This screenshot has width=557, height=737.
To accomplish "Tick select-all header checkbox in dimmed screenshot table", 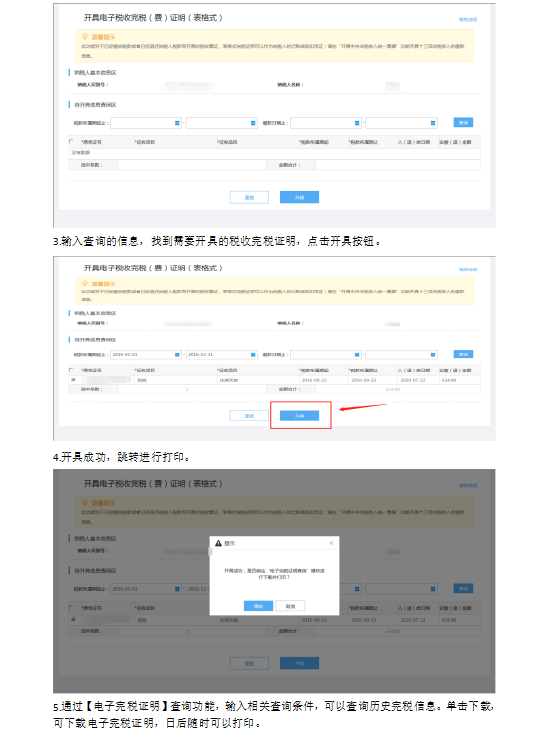I will pos(71,607).
